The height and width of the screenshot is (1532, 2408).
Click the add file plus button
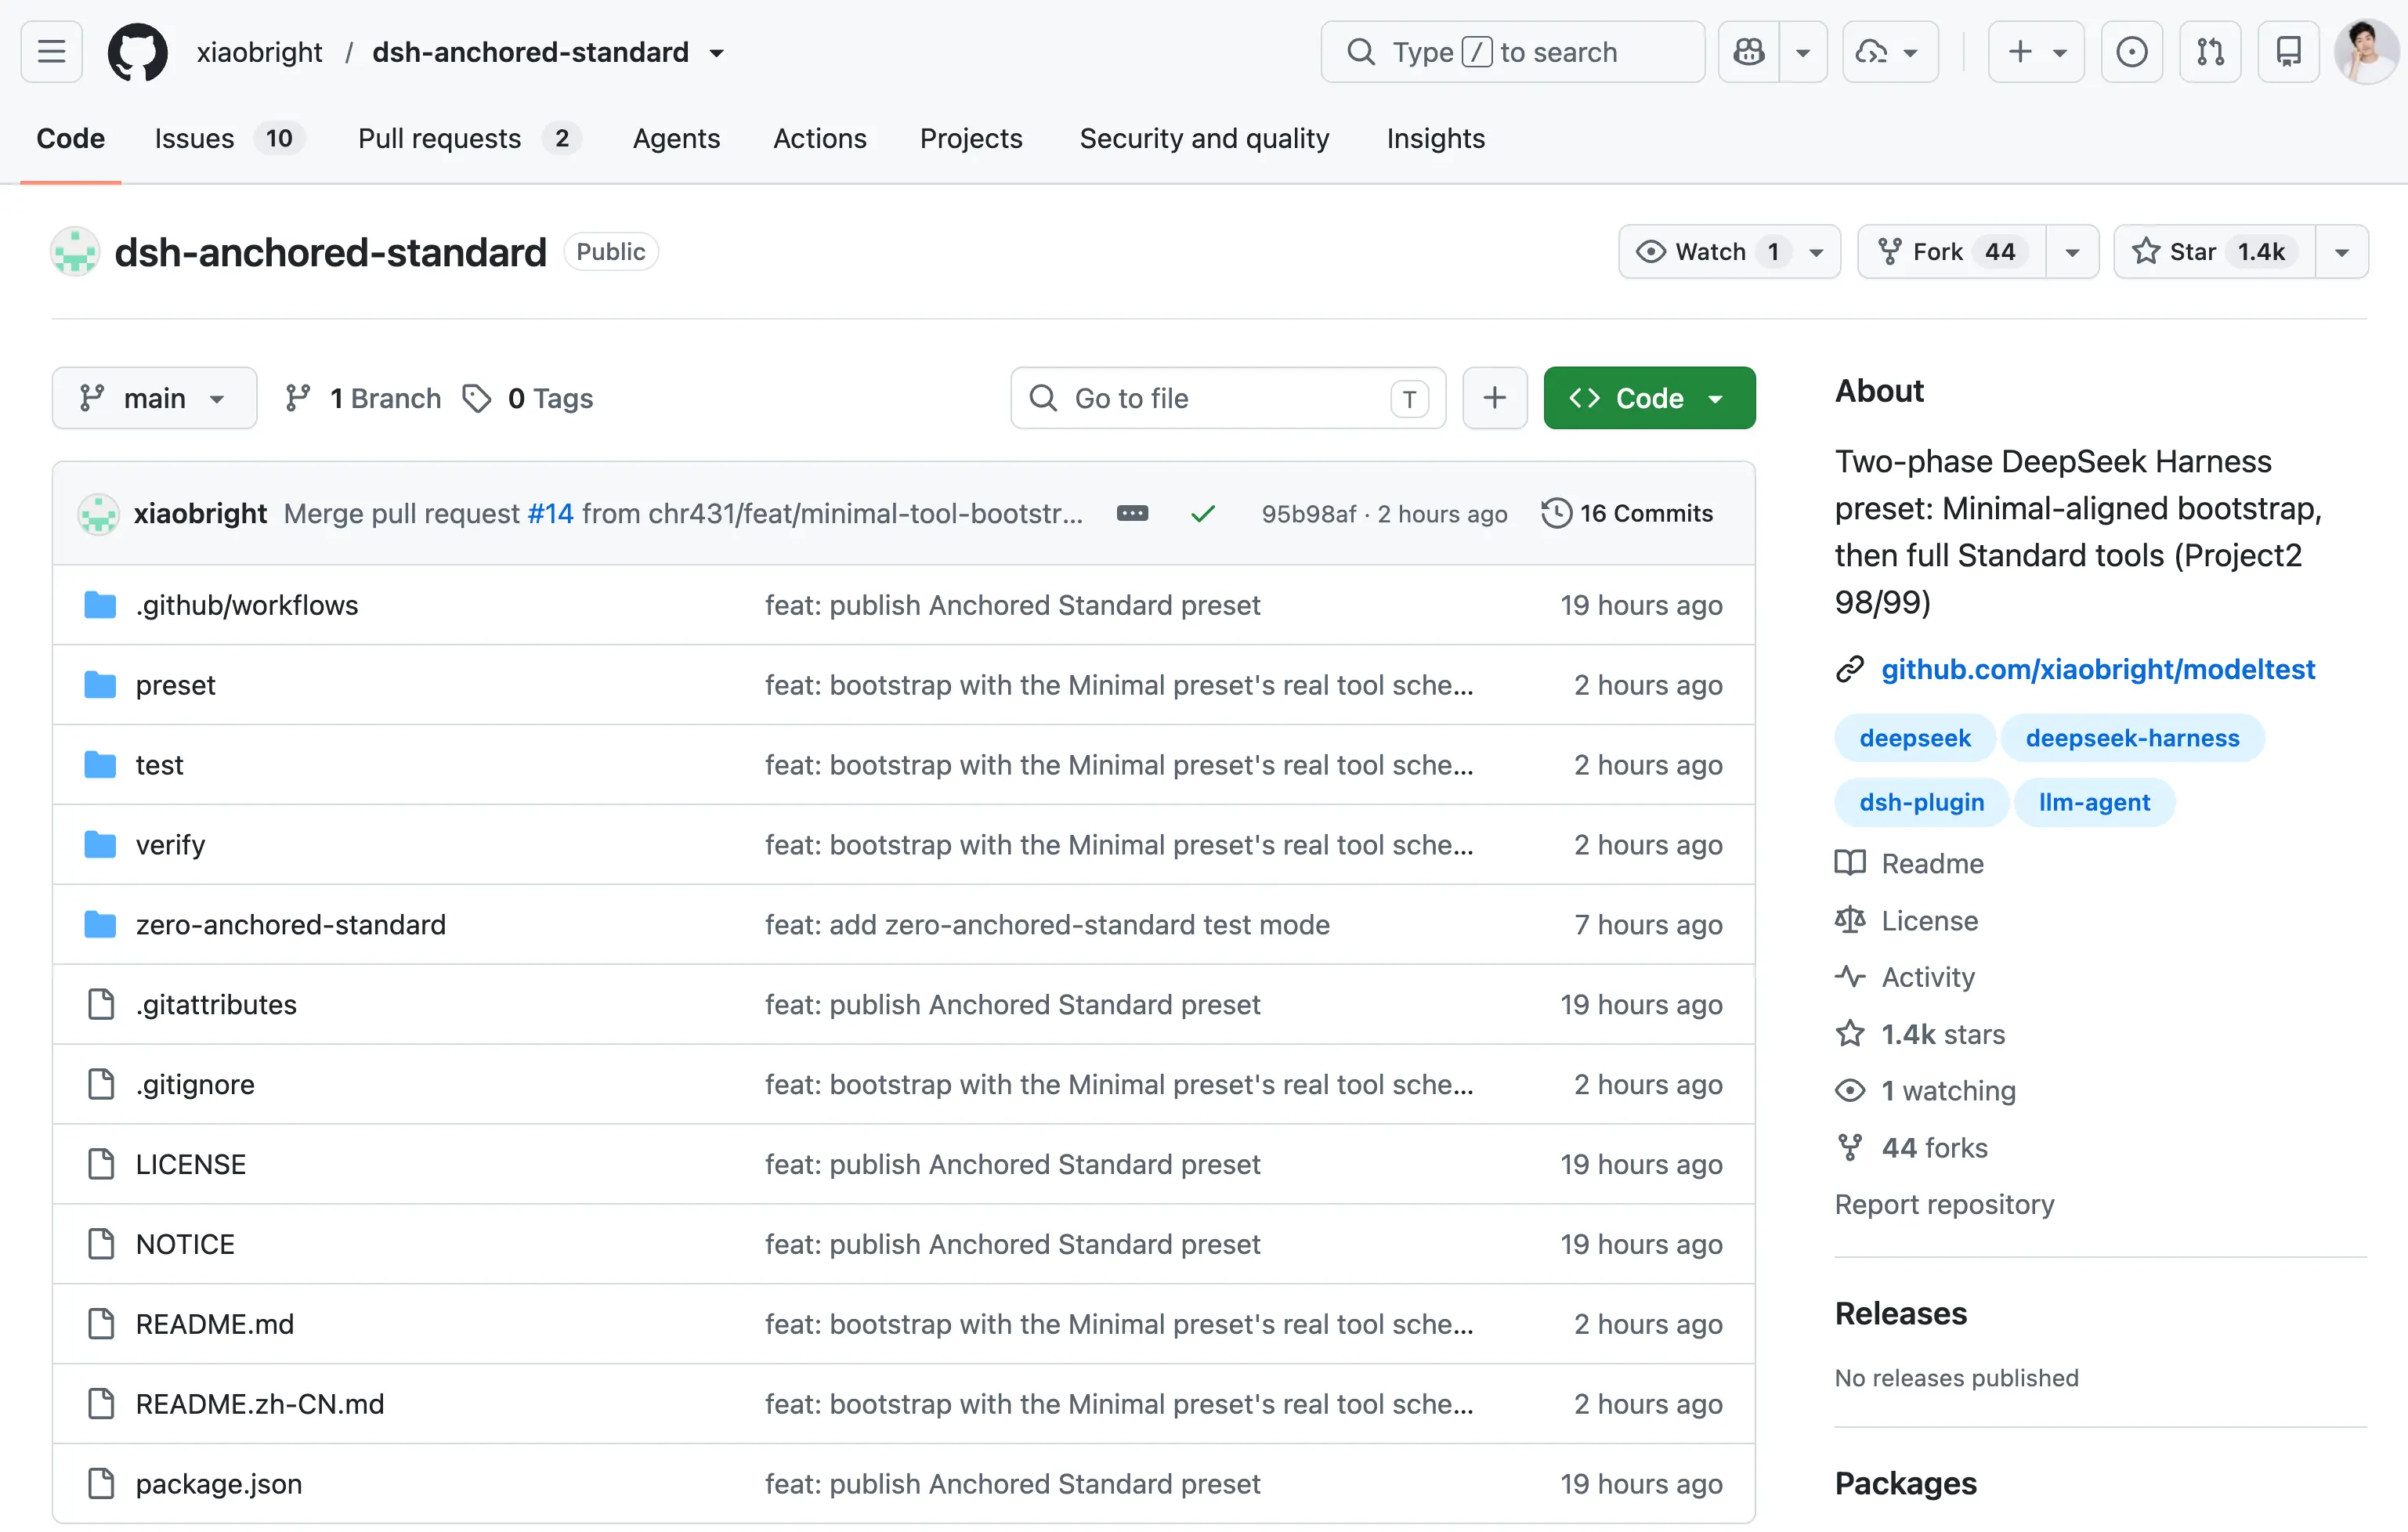(1494, 398)
